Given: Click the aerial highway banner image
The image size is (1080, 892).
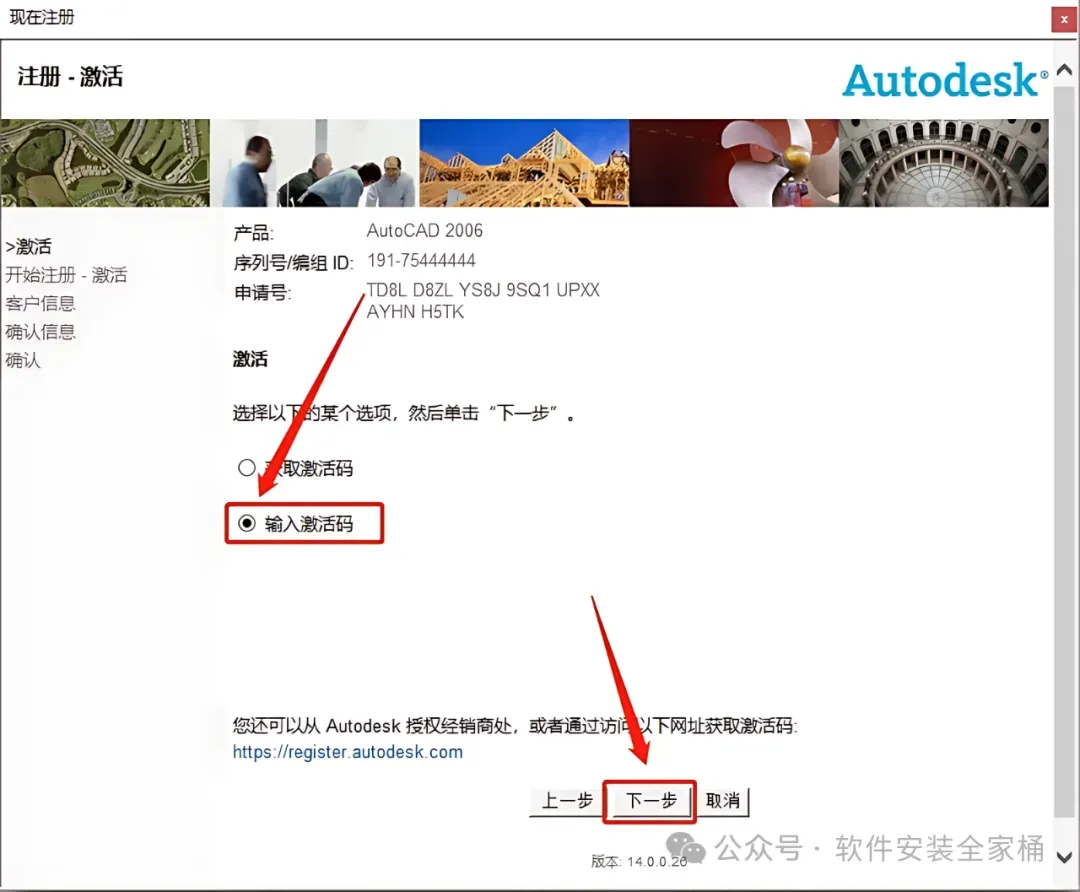Looking at the screenshot, I should pyautogui.click(x=105, y=163).
